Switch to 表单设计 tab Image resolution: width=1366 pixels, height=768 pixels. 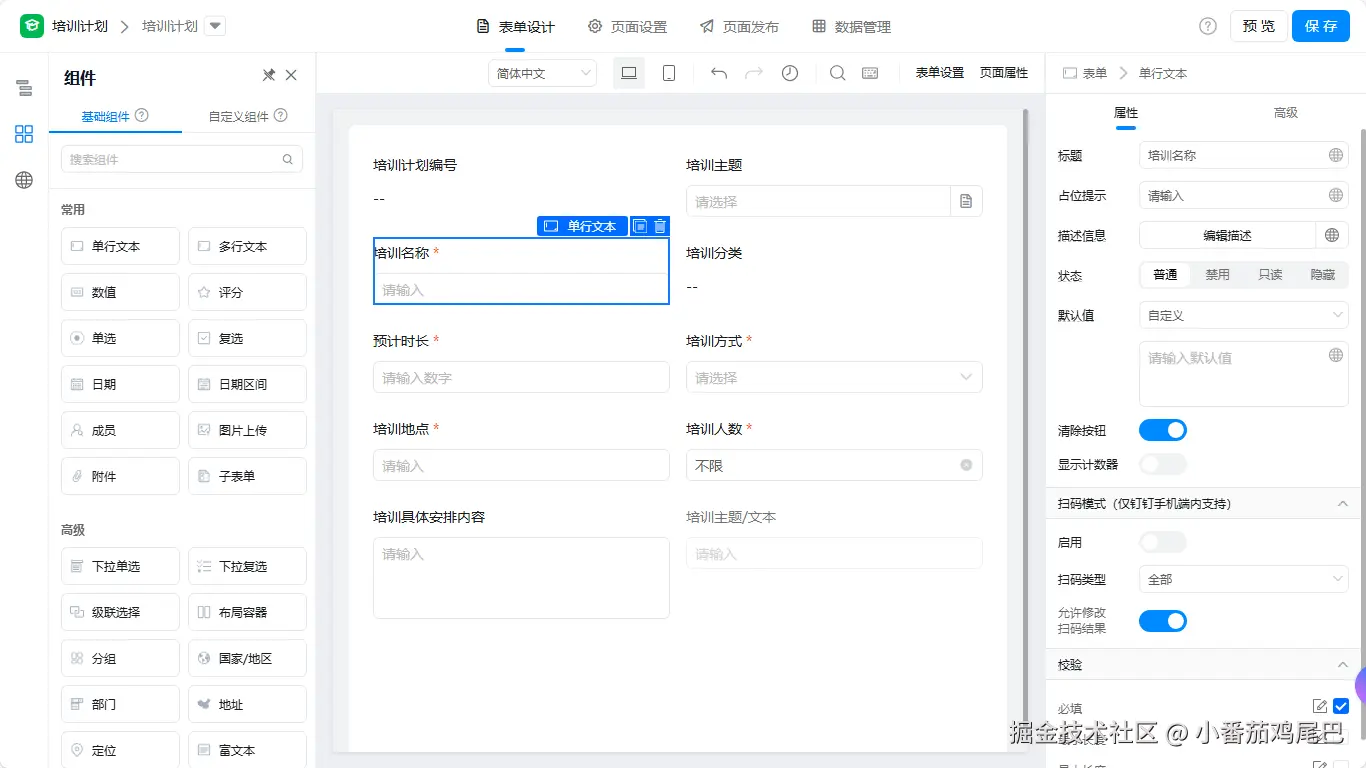tap(516, 27)
